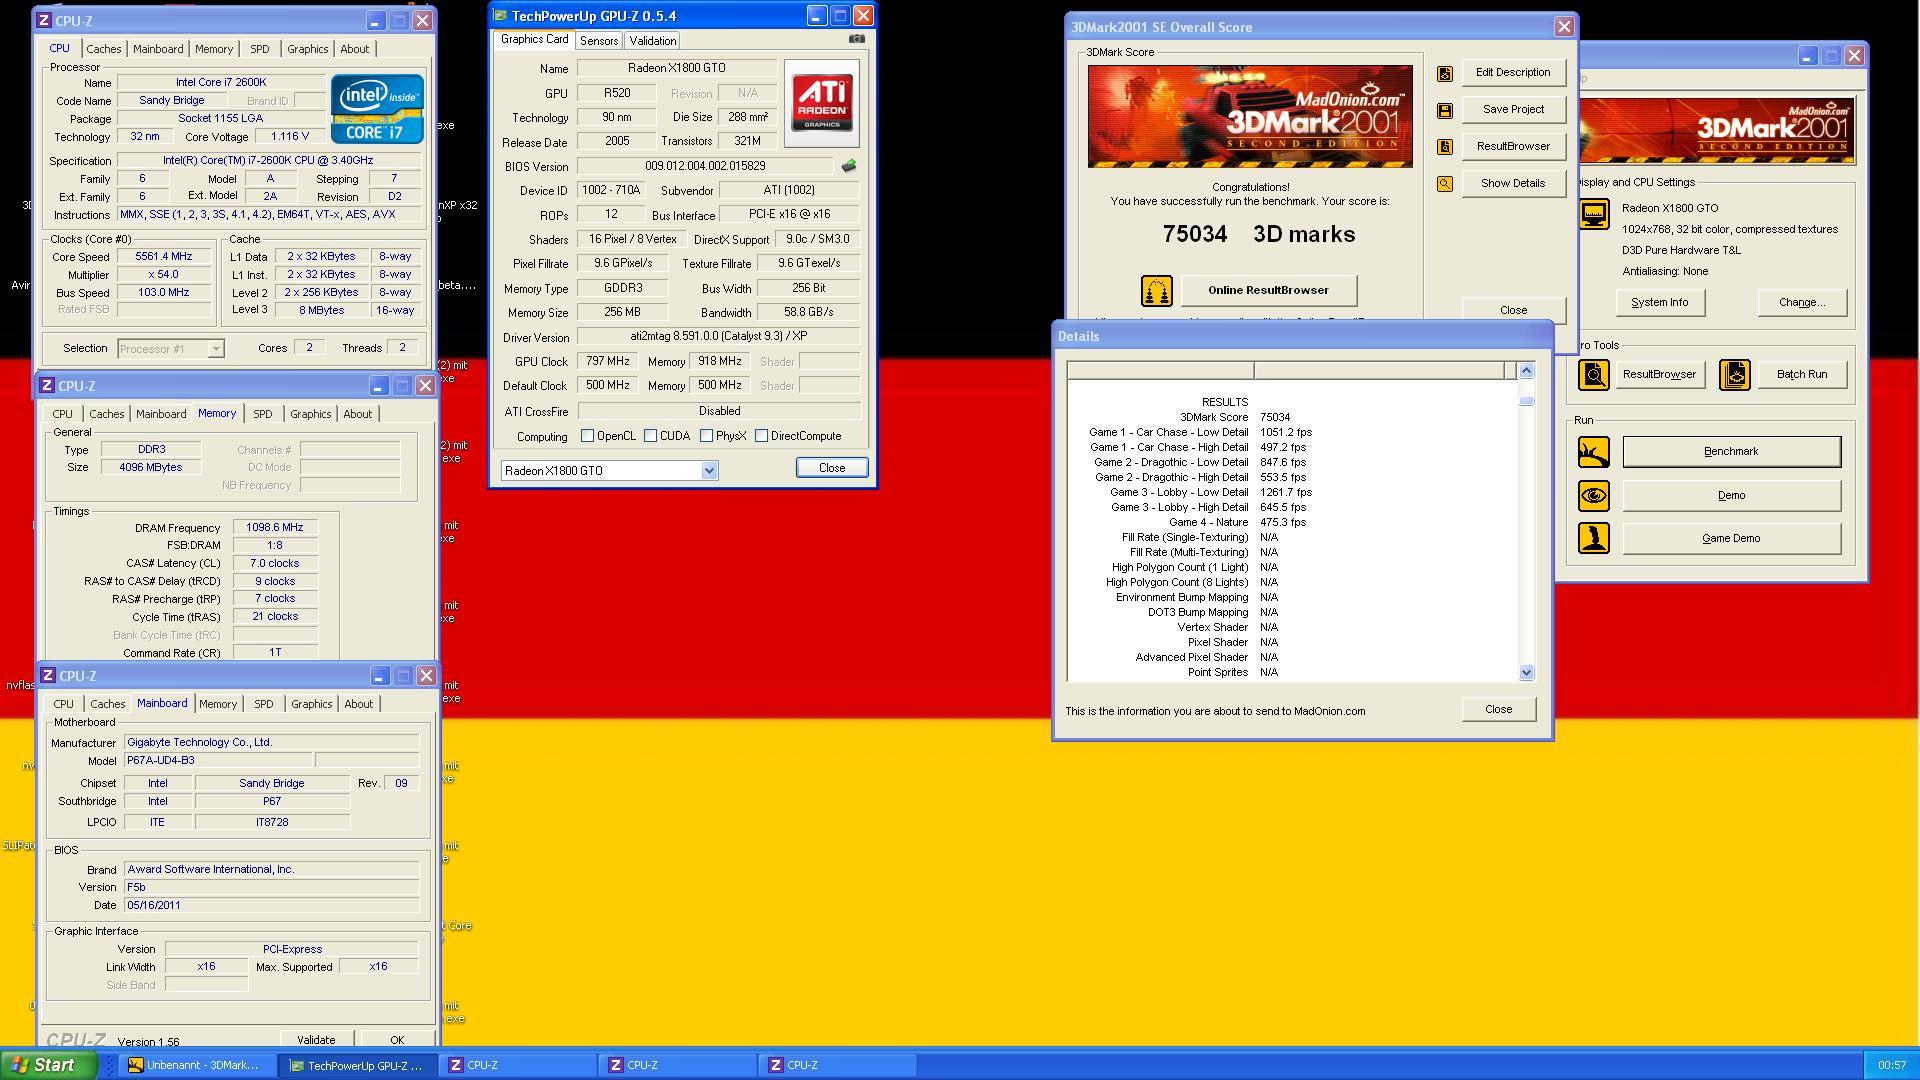Screen dimensions: 1920x1080
Task: Open the Radeon X1800 GTO GPU selector dropdown
Action: coord(709,471)
